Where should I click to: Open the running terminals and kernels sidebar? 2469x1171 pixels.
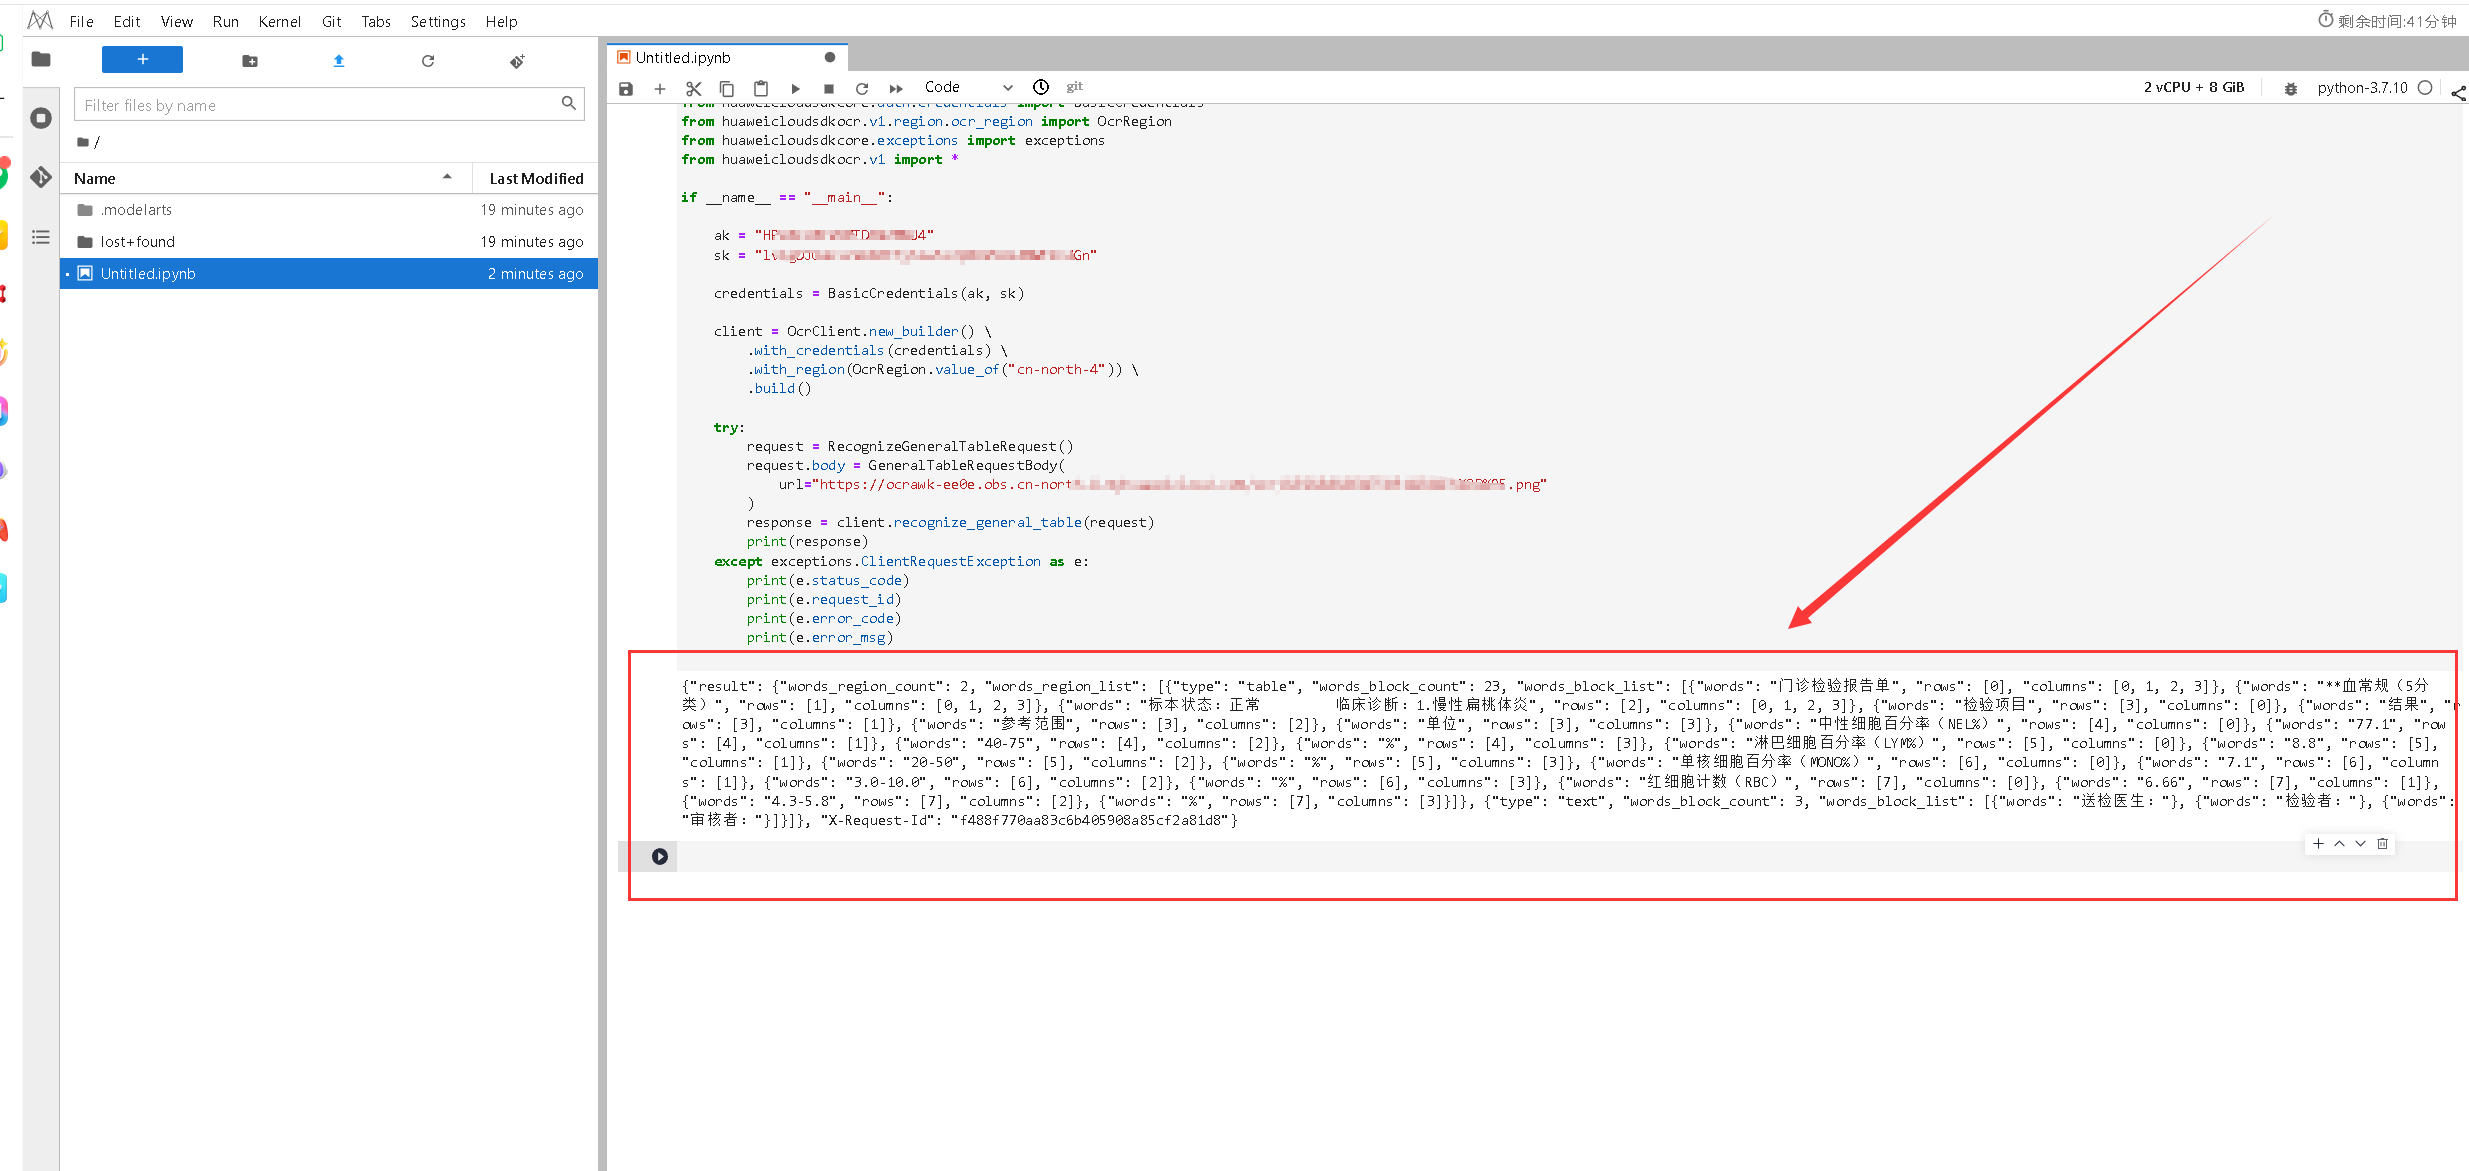click(41, 118)
